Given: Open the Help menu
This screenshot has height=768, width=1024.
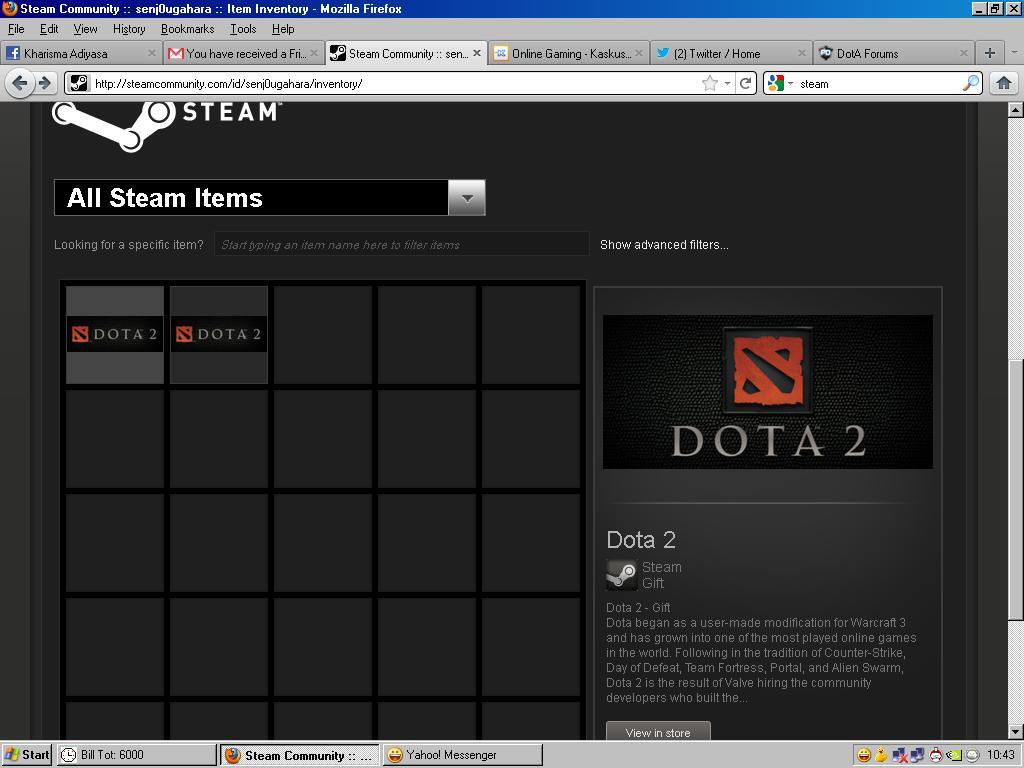Looking at the screenshot, I should pyautogui.click(x=283, y=29).
